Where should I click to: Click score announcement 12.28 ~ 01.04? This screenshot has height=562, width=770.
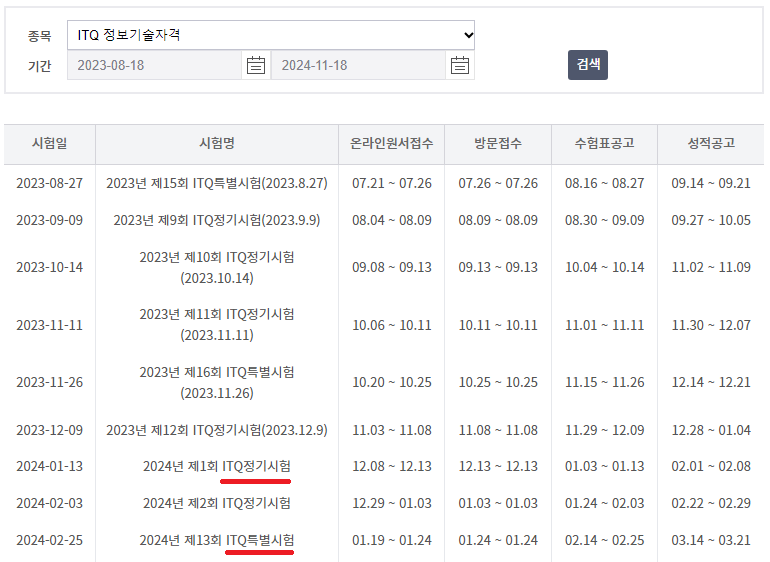coord(711,430)
